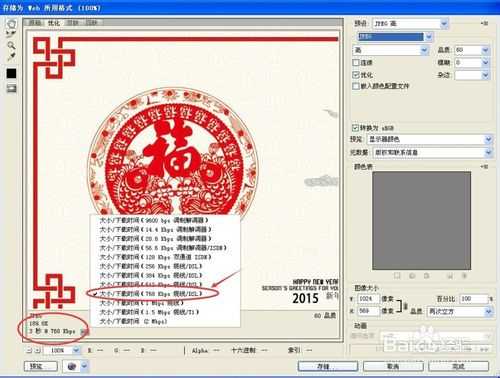The width and height of the screenshot is (500, 378).
Task: Open download speed menu arrow beside 768 Kbps
Action: pos(83,332)
